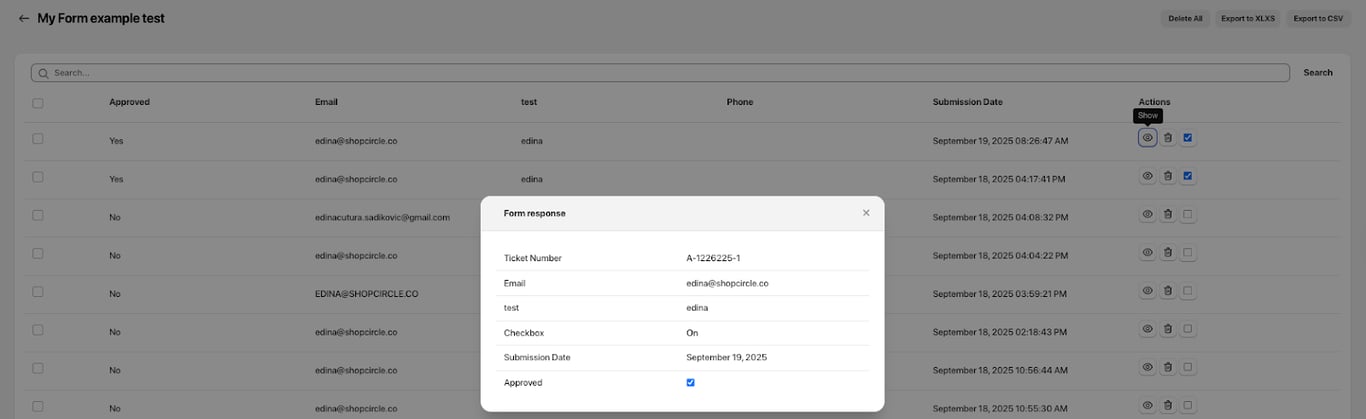The width and height of the screenshot is (1366, 419).
Task: Unapprove the September 19 08:26:47 AM row
Action: 1188,138
